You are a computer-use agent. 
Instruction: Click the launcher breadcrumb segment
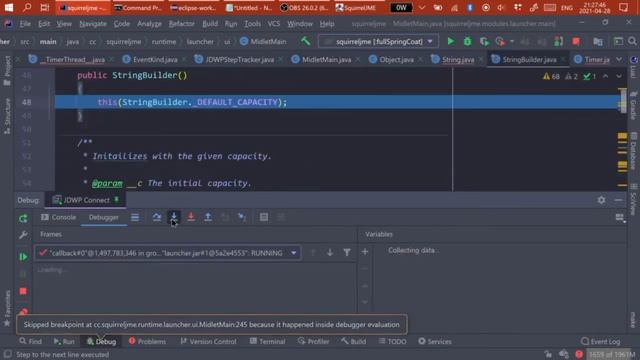pos(200,41)
